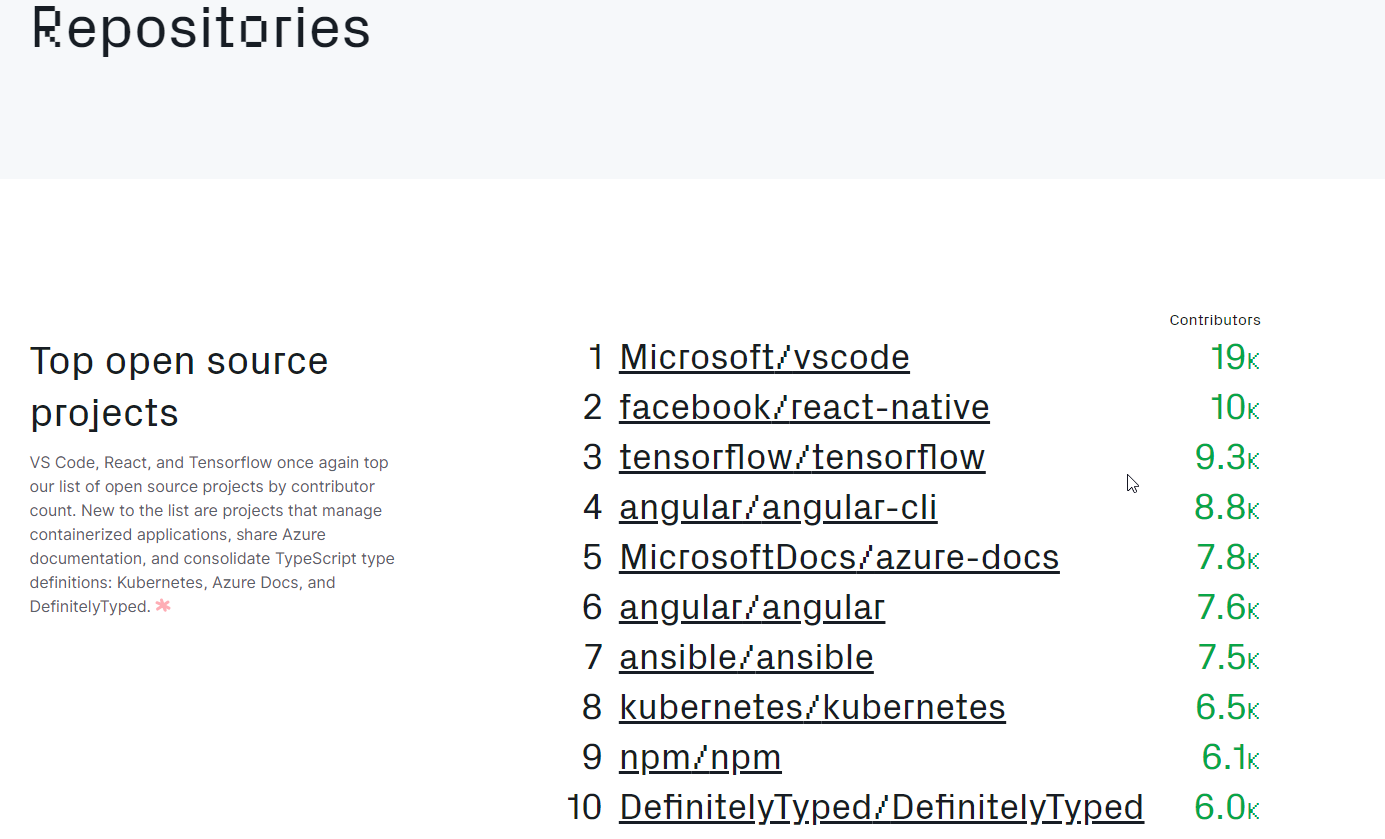Image resolution: width=1385 pixels, height=839 pixels.
Task: Open the angular/angular repository link
Action: pyautogui.click(x=752, y=607)
